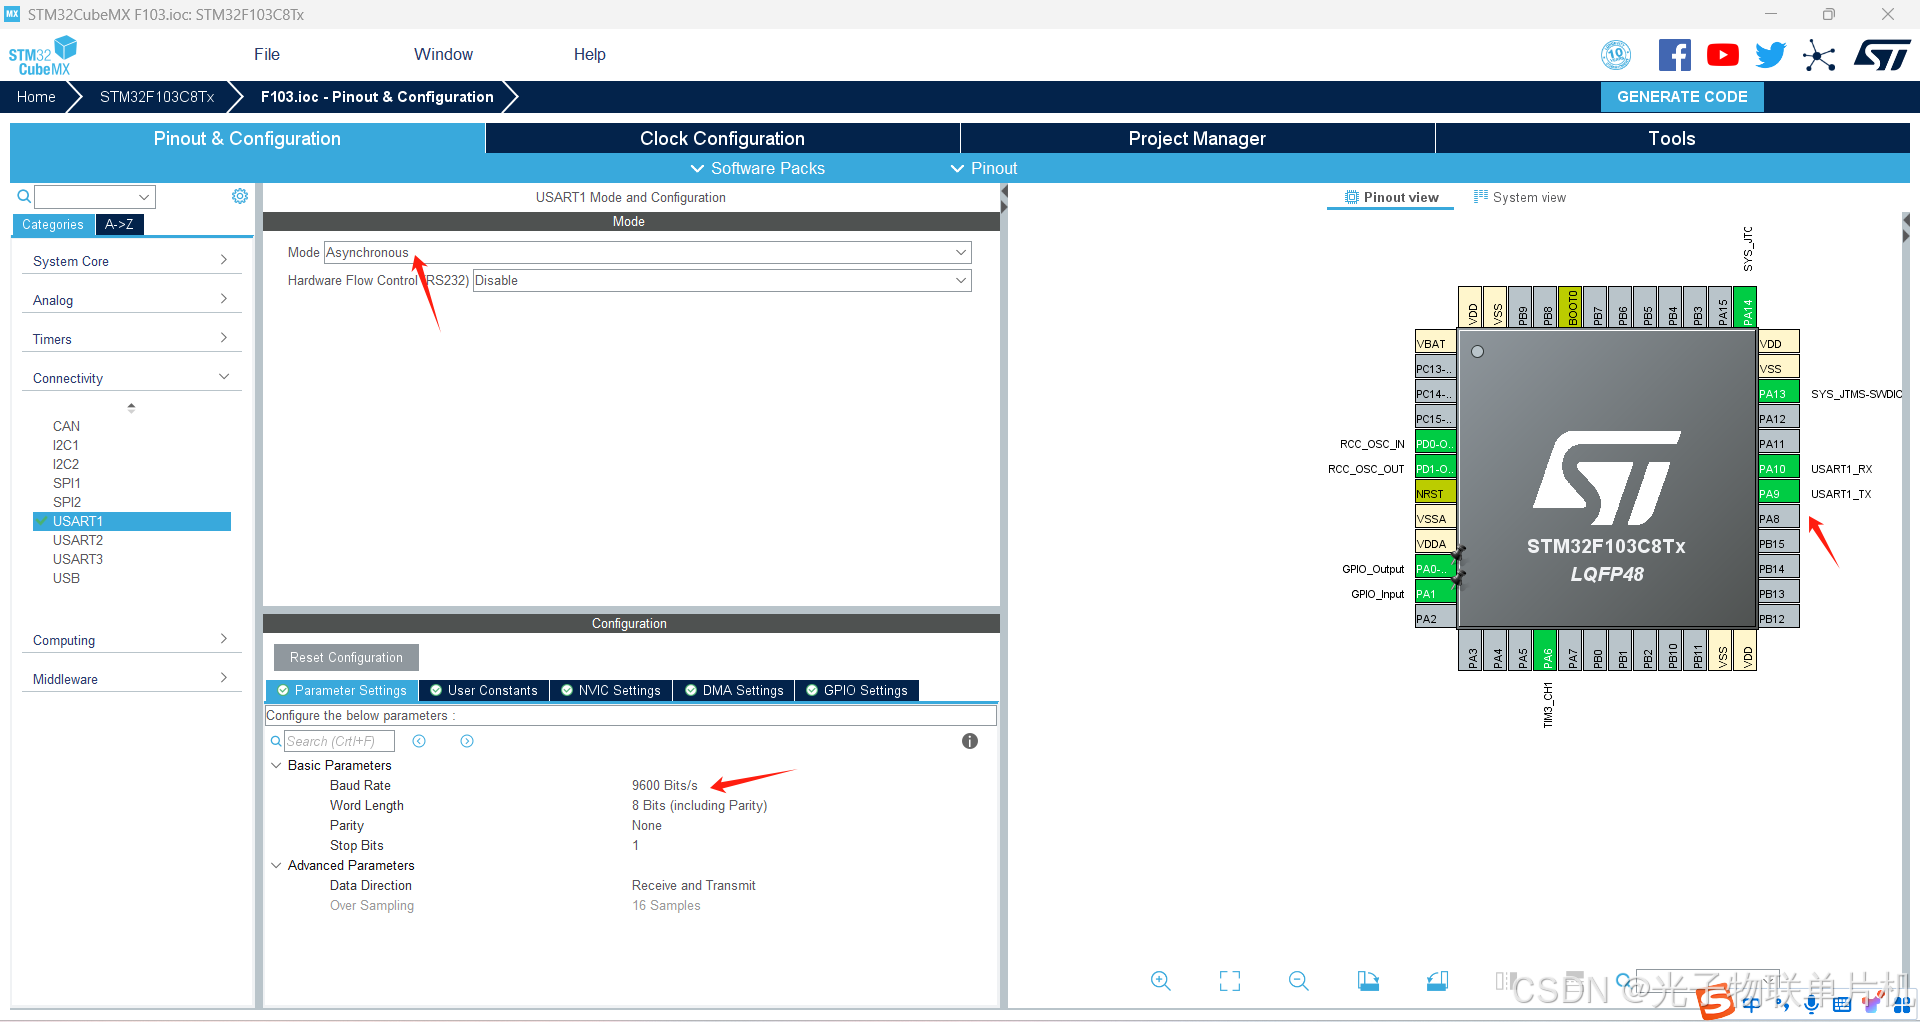Open the soft keyboard icon
Screen dimensions: 1920x1022
(x=1841, y=1005)
